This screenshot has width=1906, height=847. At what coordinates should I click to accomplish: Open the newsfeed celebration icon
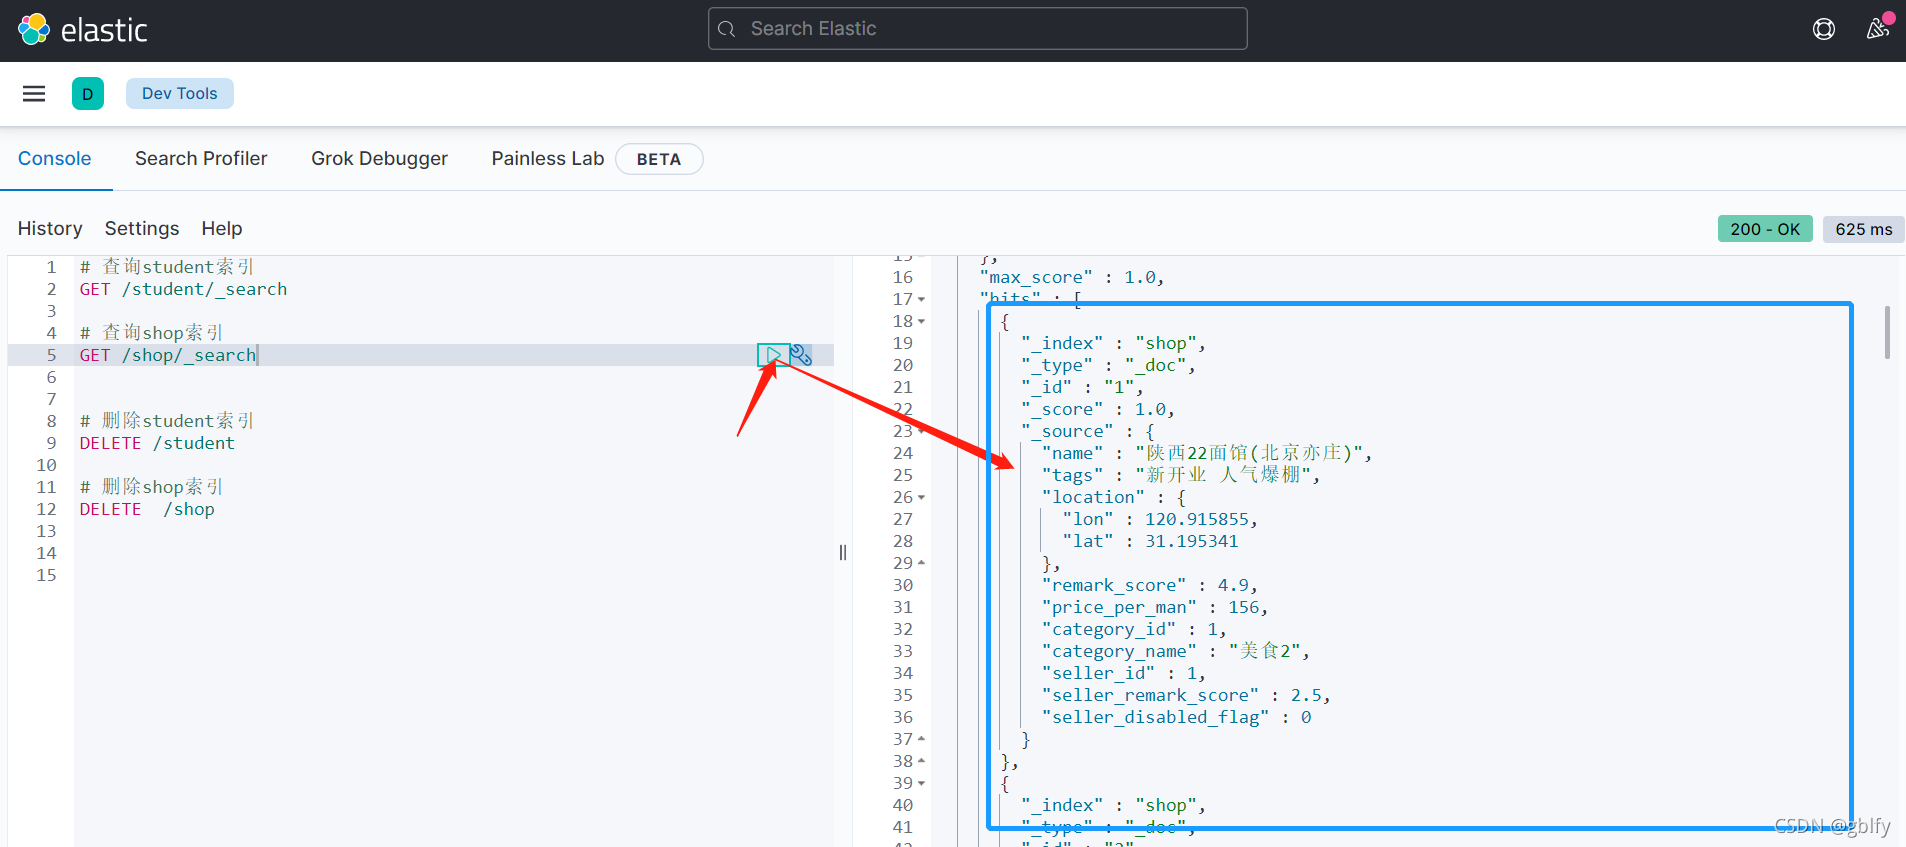click(x=1878, y=29)
